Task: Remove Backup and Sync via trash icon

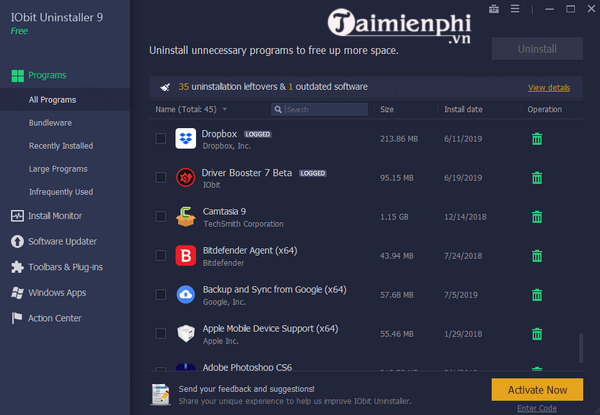Action: [x=537, y=295]
